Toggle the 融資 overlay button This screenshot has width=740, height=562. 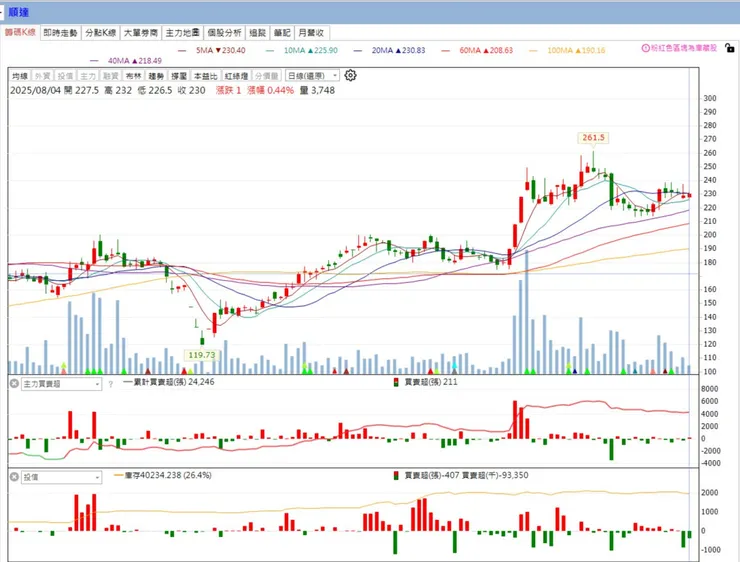coord(110,75)
